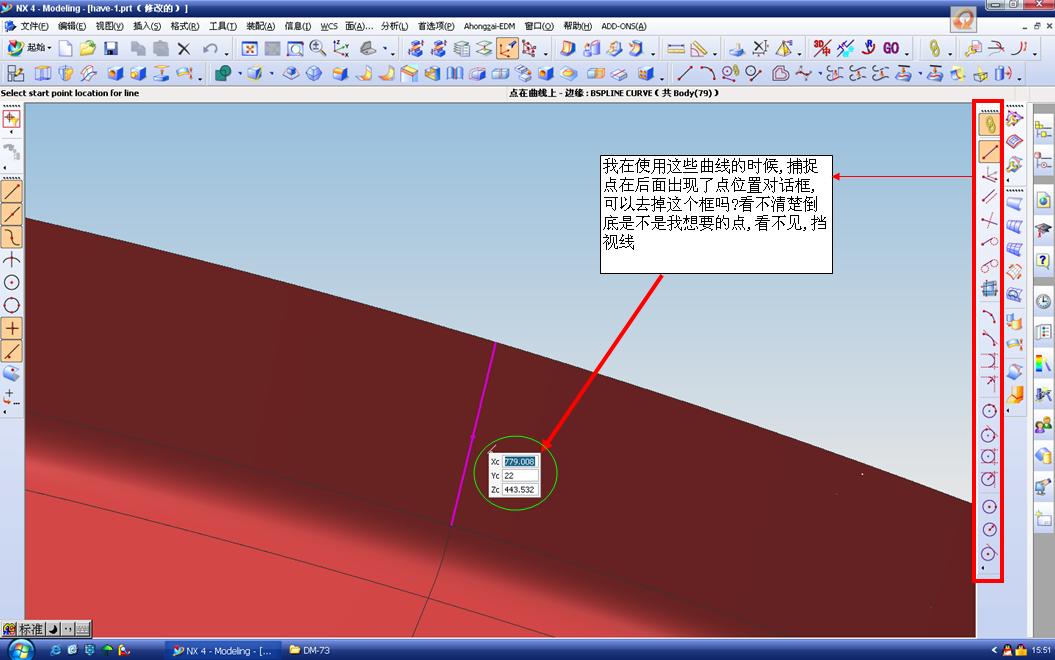Select the circle tool in left toolbar
This screenshot has width=1055, height=660.
coord(11,283)
